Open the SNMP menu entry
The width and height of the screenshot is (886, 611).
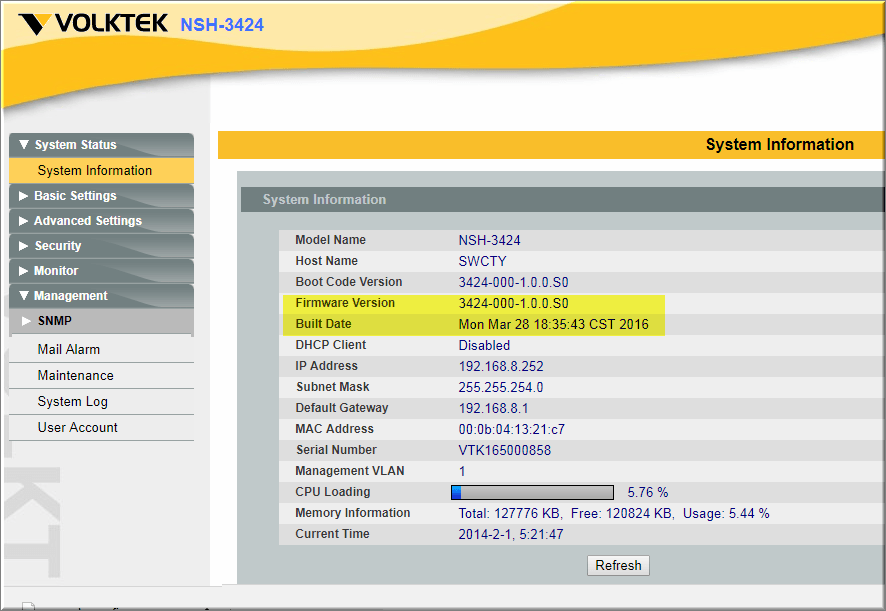coord(101,320)
